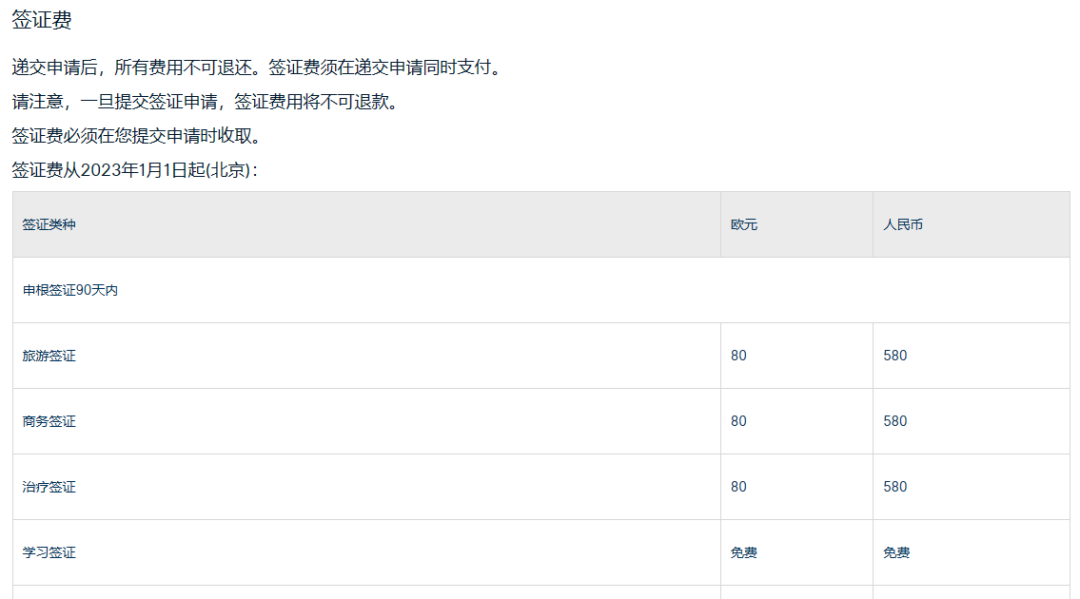
Task: Click the 学习签证 row label
Action: click(49, 552)
